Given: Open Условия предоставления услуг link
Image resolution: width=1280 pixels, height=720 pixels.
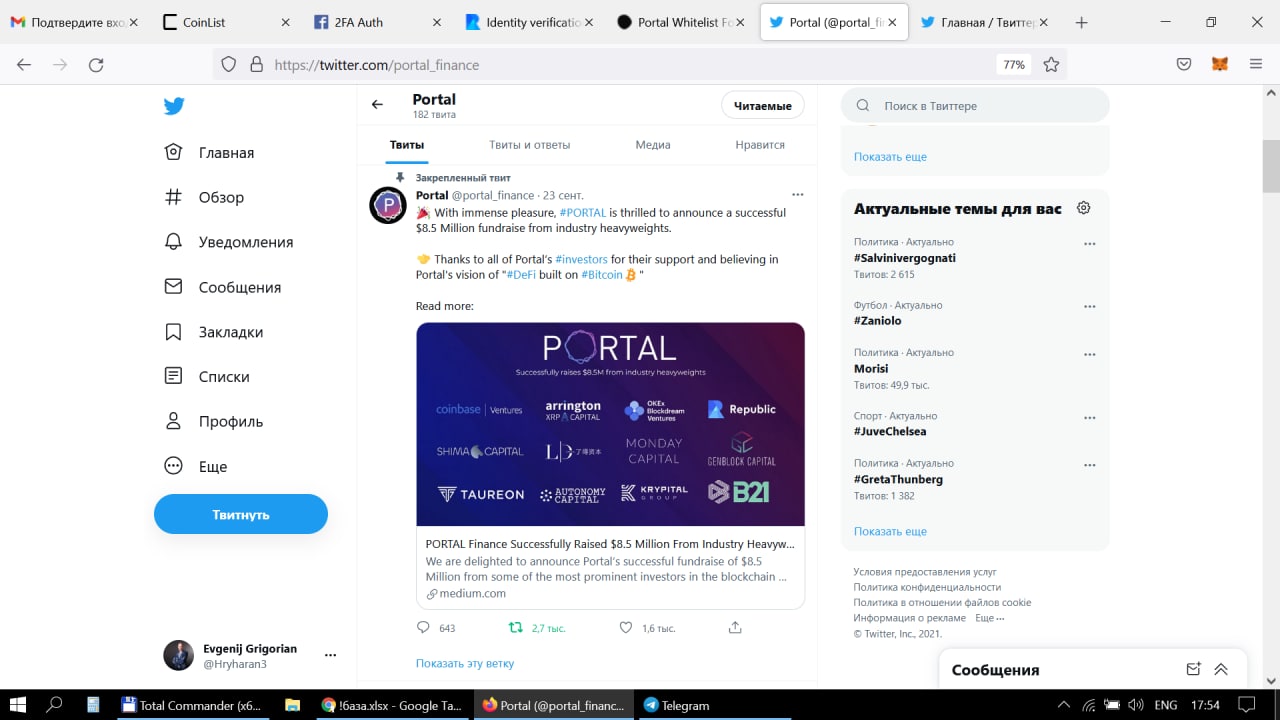Looking at the screenshot, I should [925, 572].
